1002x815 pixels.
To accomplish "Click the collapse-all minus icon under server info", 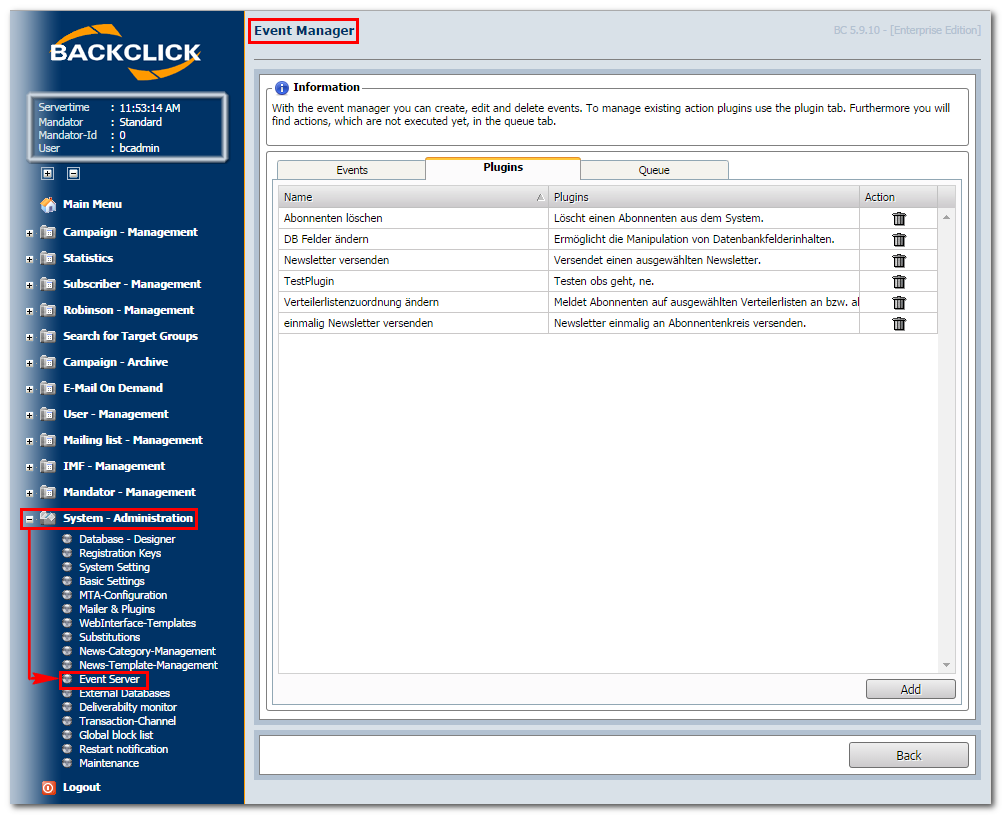I will tap(73, 173).
